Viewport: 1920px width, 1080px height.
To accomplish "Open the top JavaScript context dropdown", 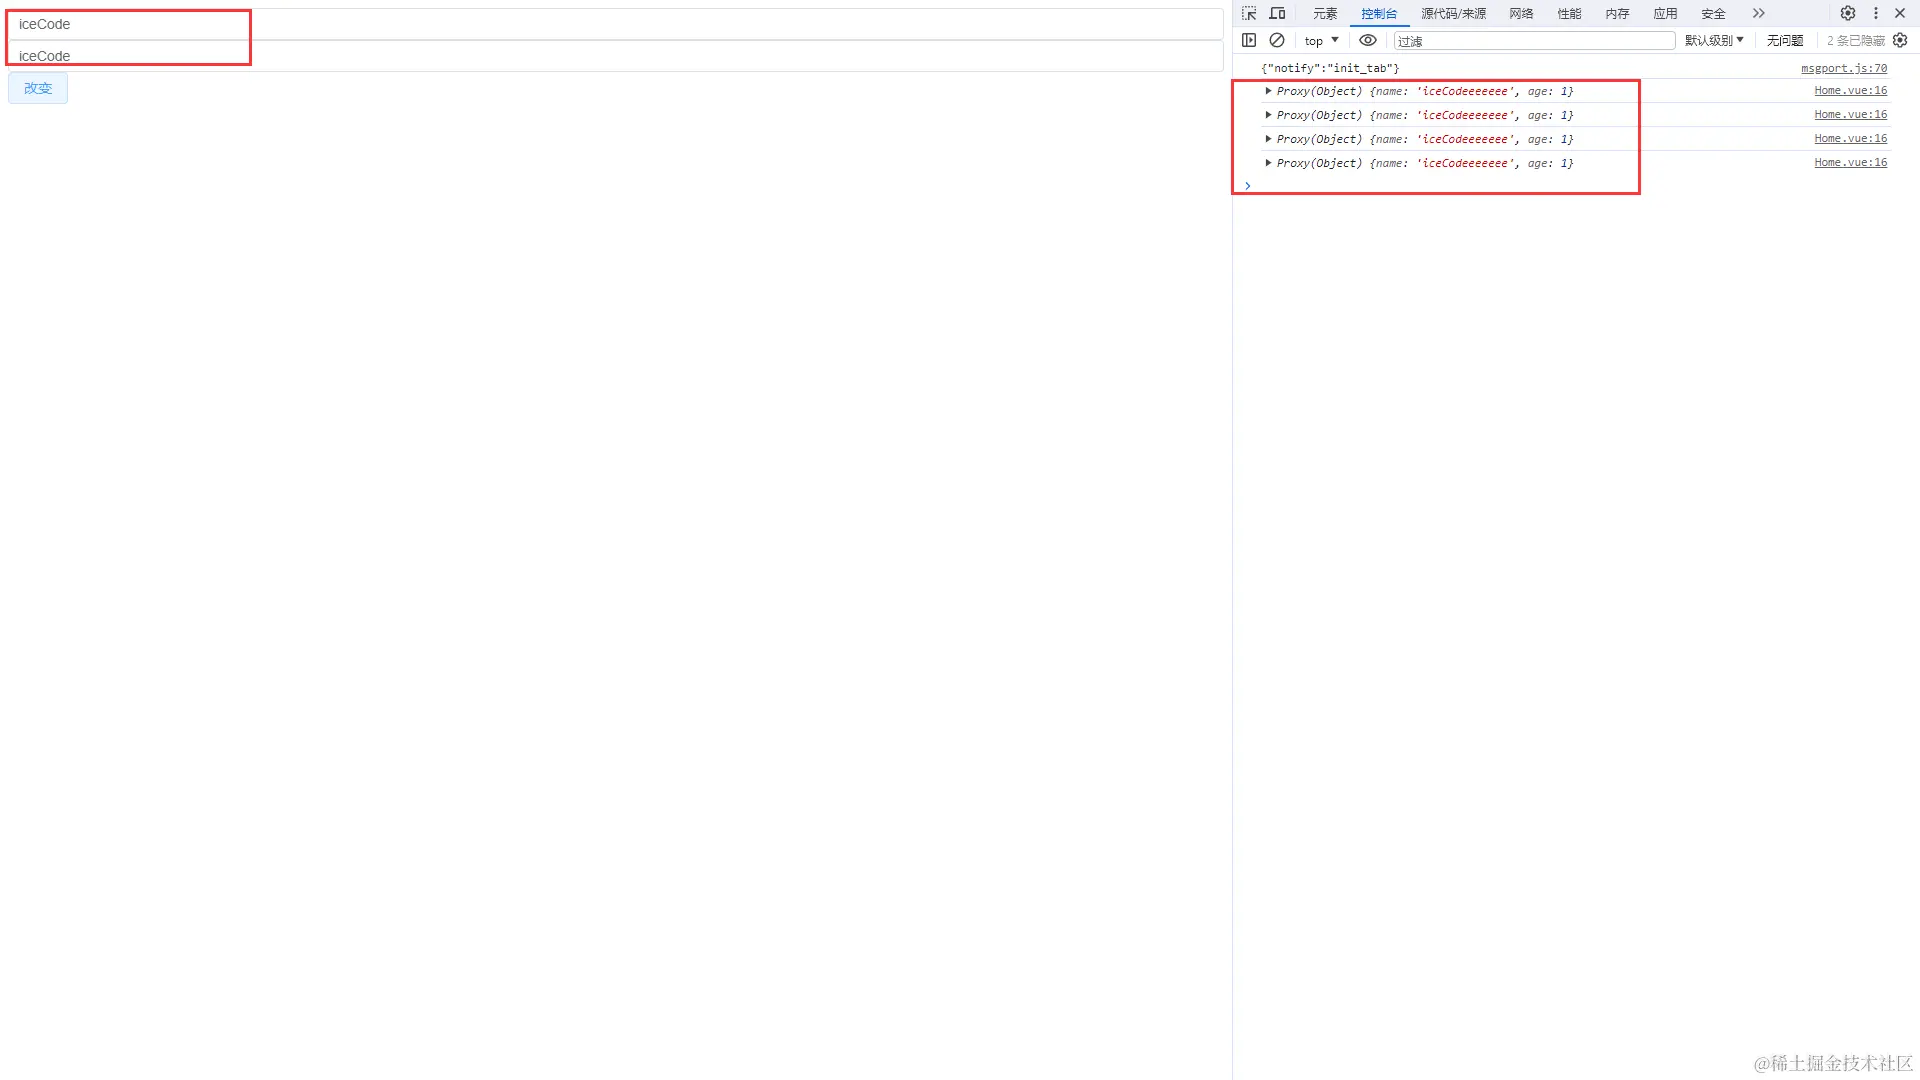I will point(1321,40).
